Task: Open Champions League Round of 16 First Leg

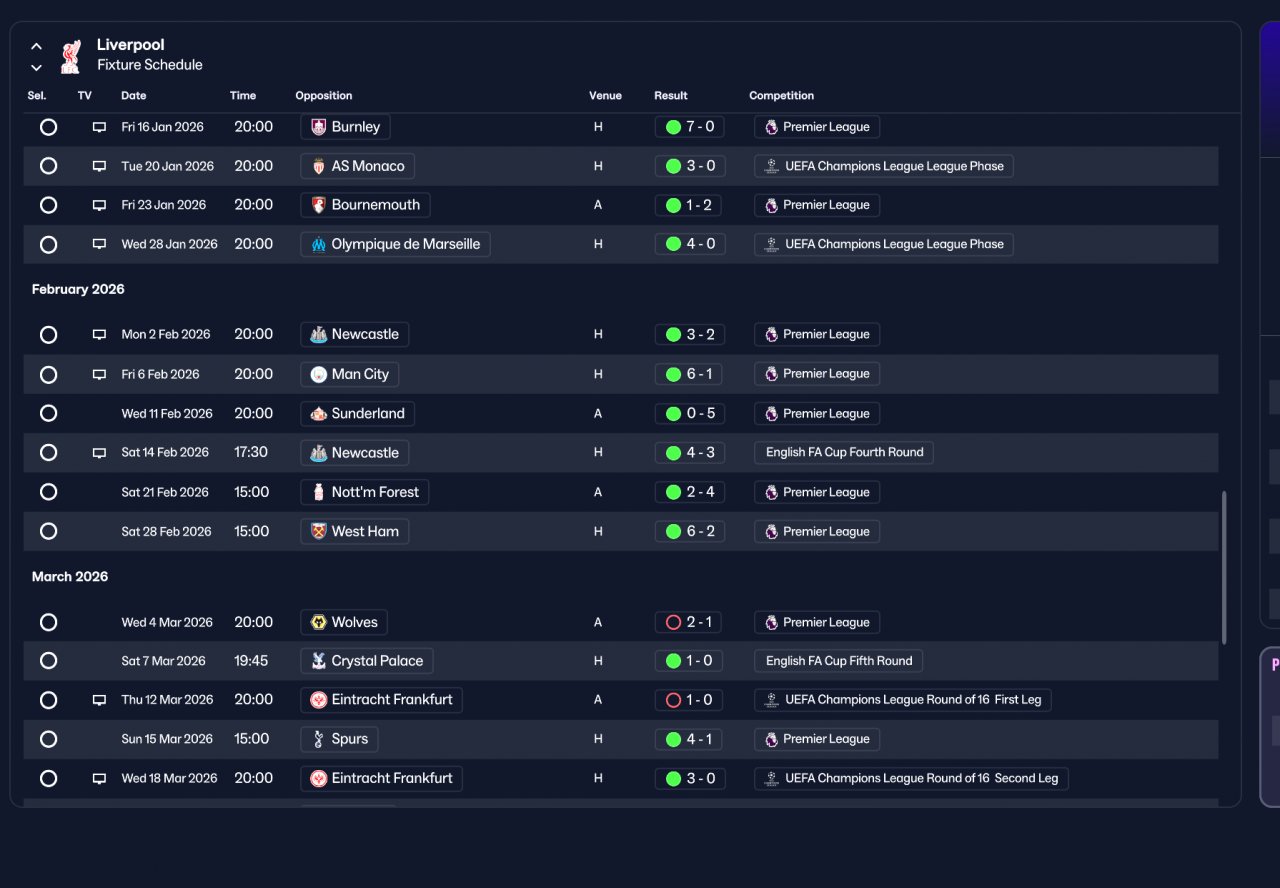Action: [x=903, y=700]
